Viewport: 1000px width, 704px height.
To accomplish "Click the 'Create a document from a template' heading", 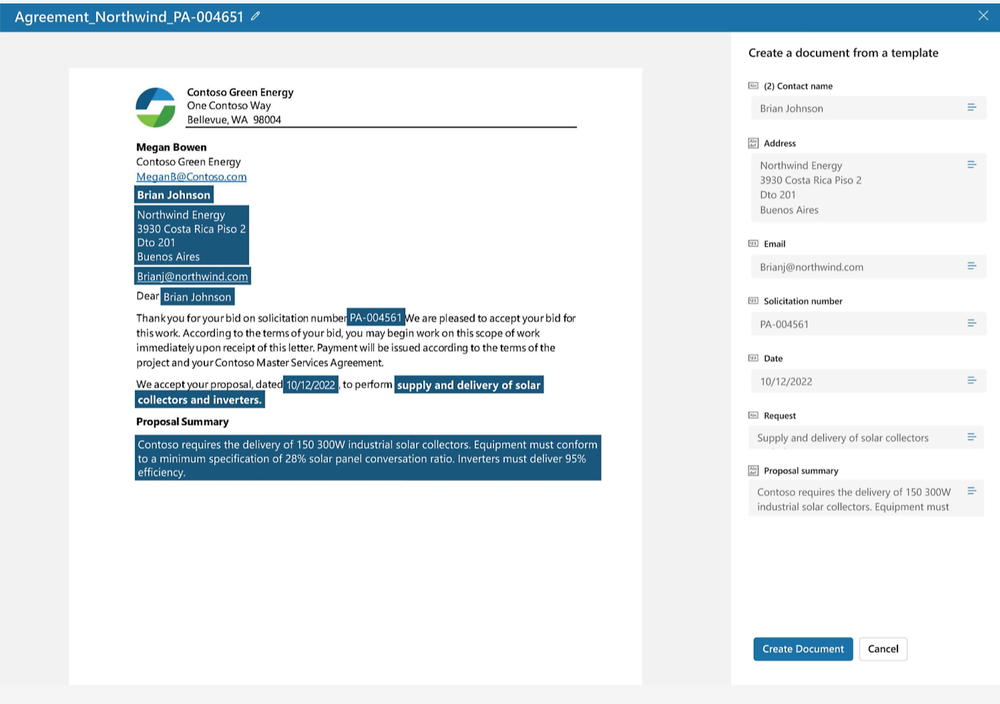I will [x=843, y=53].
